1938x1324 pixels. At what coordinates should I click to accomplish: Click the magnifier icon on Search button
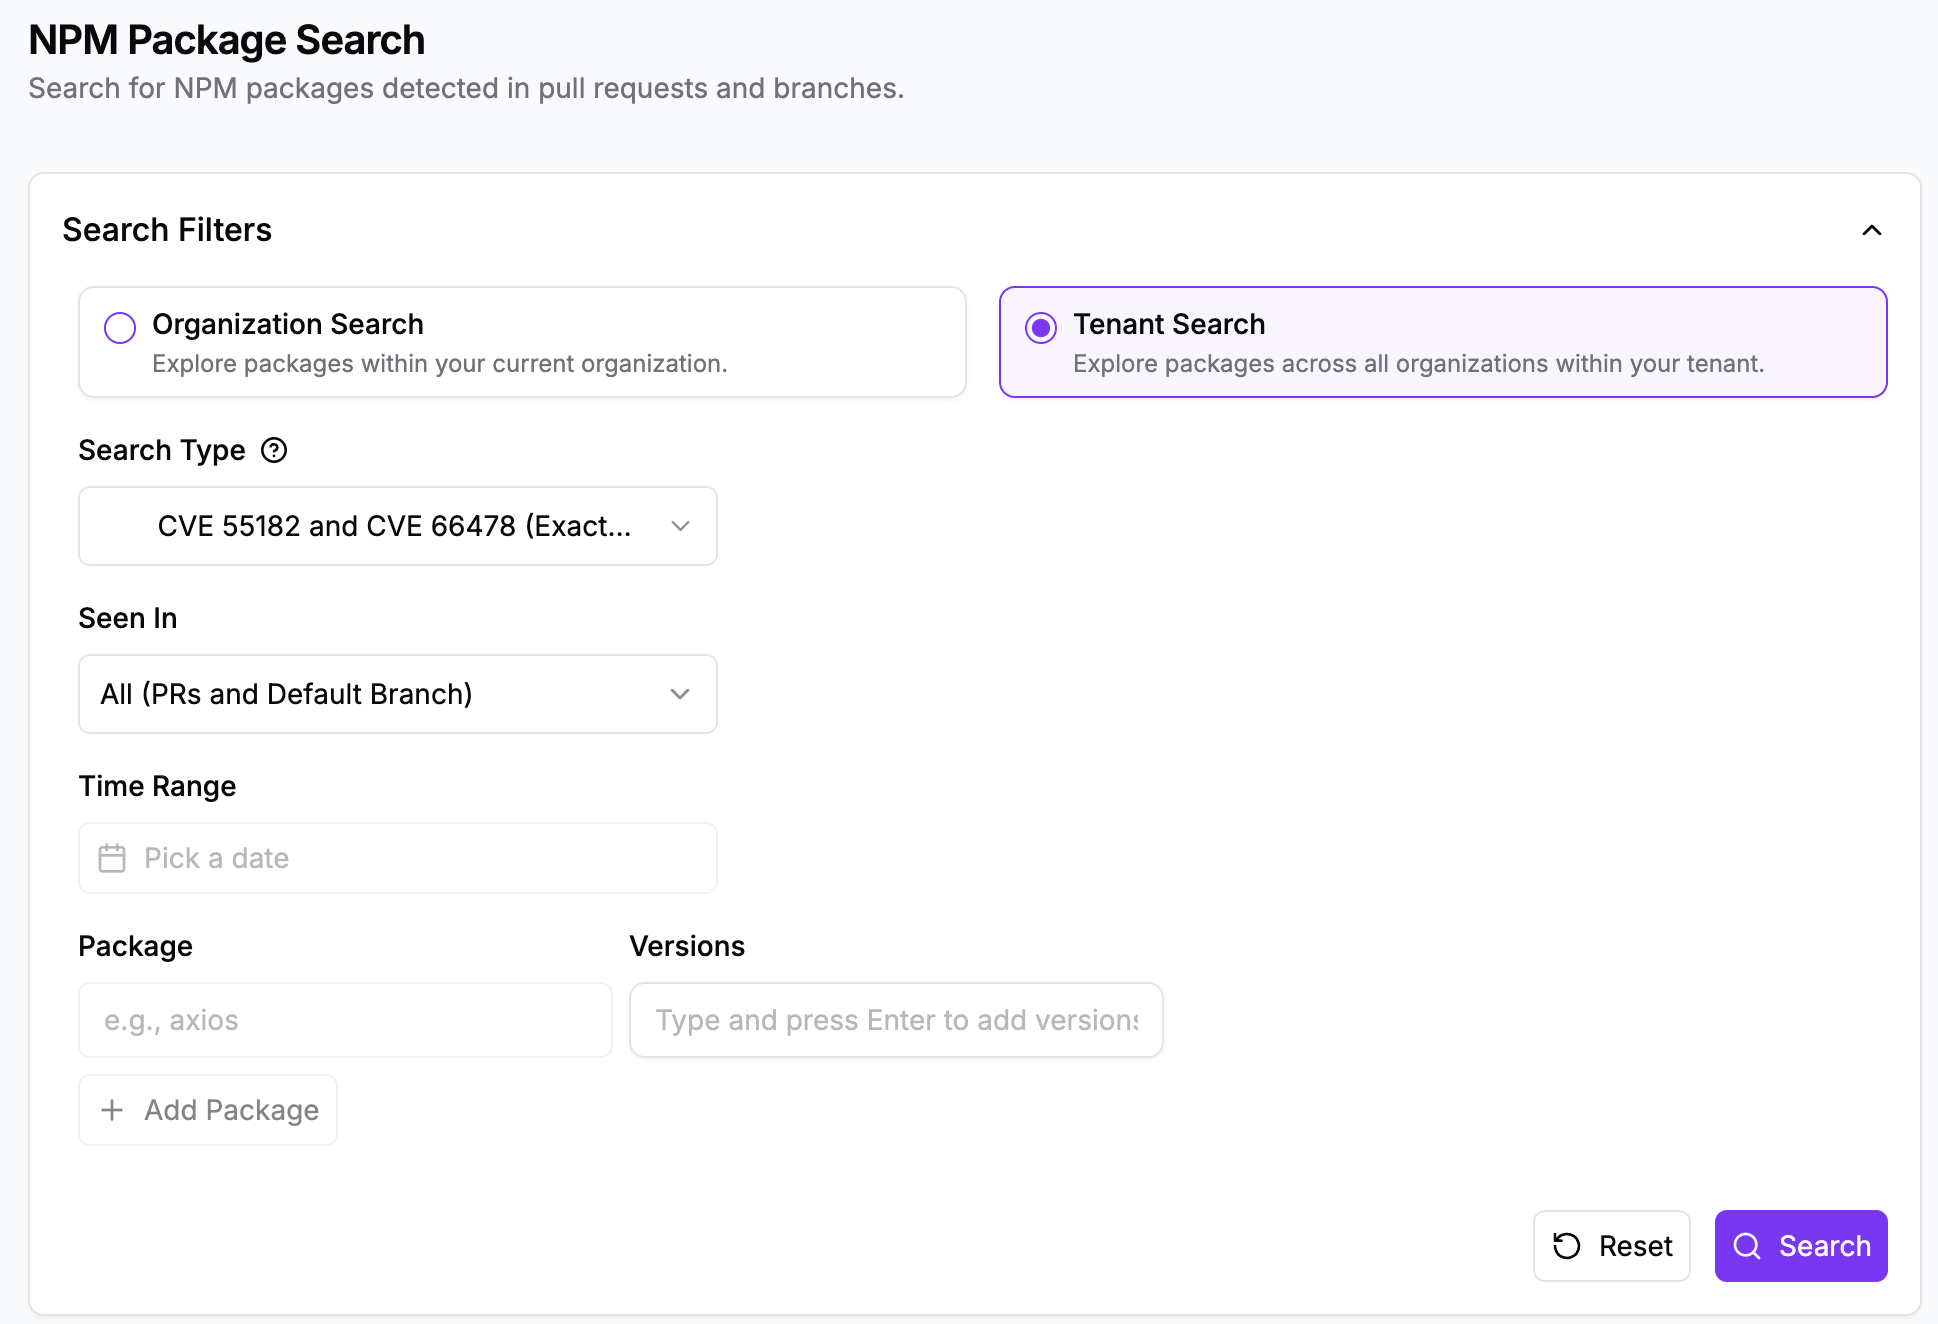pos(1747,1246)
